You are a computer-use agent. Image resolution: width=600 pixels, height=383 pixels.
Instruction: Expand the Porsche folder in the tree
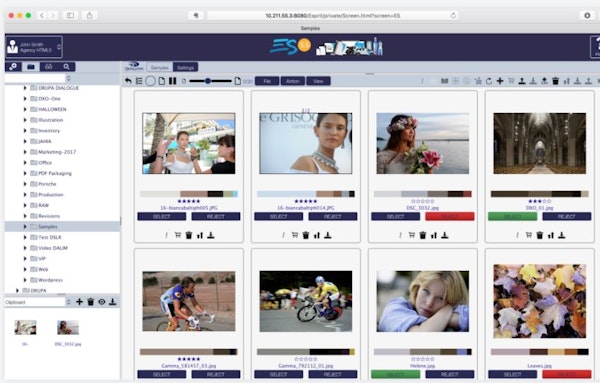coord(25,184)
